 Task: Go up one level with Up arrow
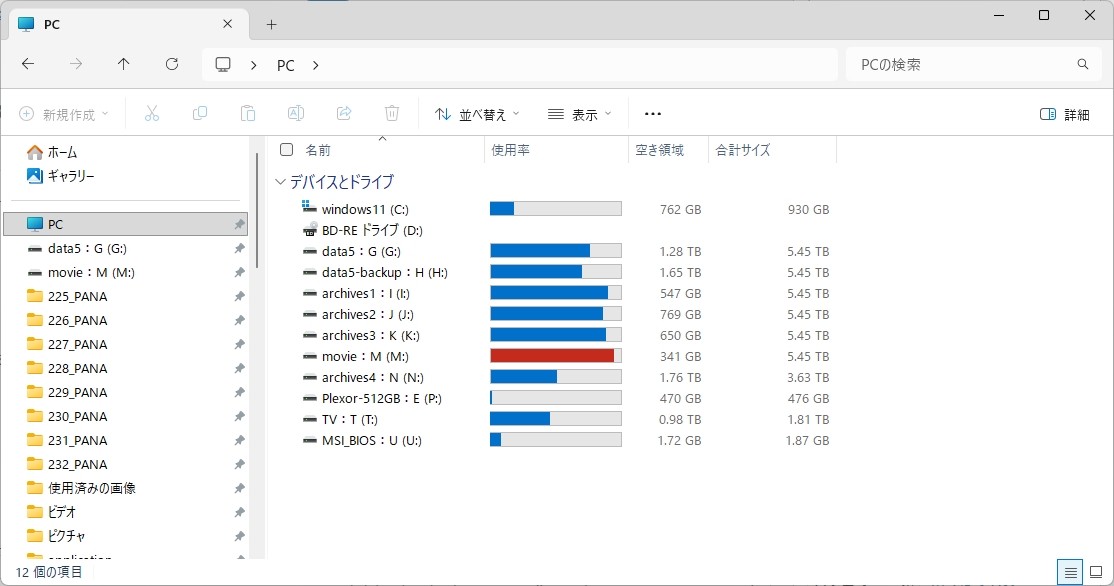pos(124,64)
